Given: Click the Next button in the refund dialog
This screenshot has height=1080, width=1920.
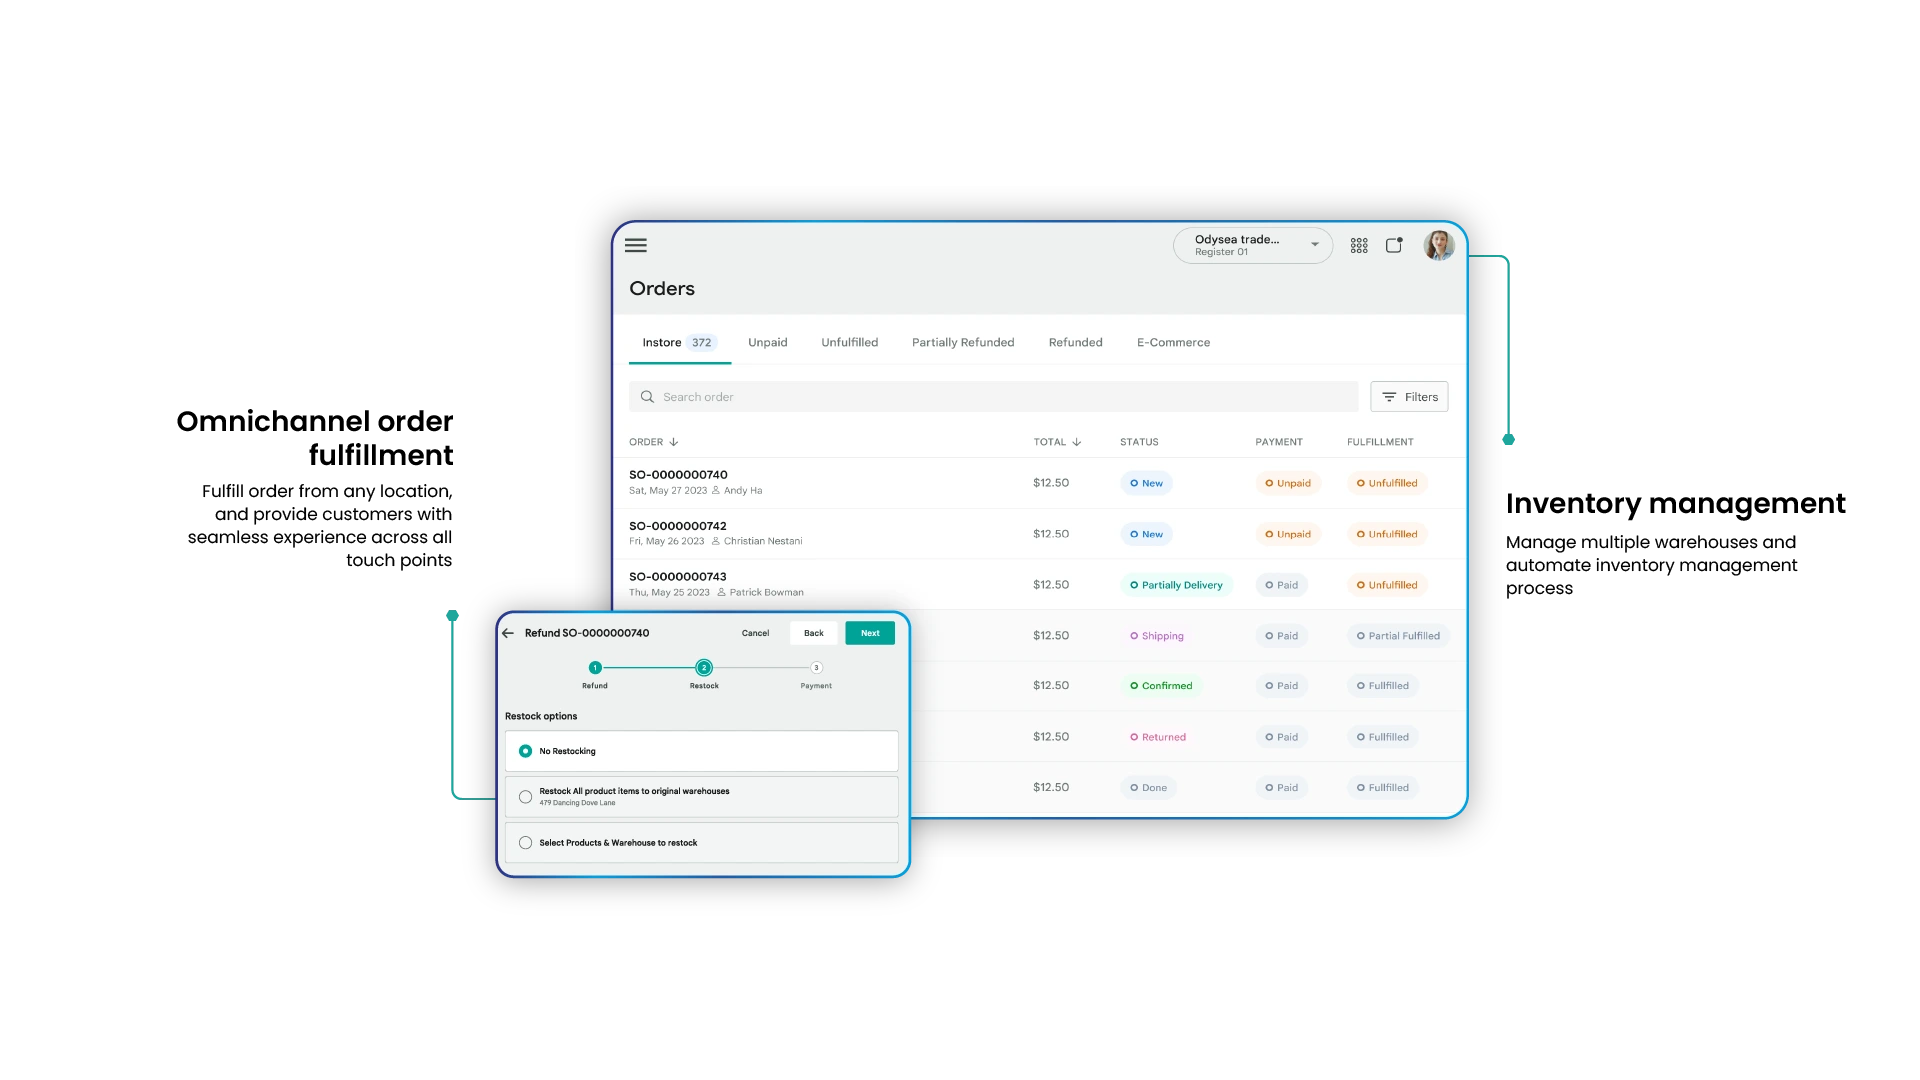Looking at the screenshot, I should coord(869,633).
